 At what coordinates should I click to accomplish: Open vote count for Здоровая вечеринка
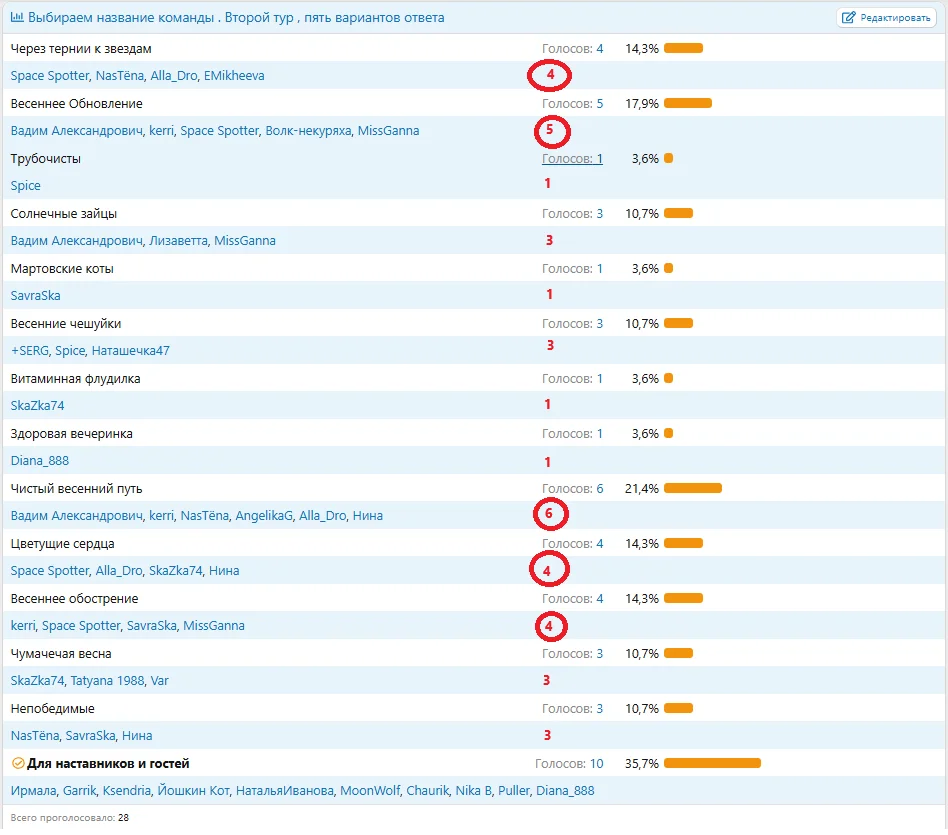coord(572,434)
